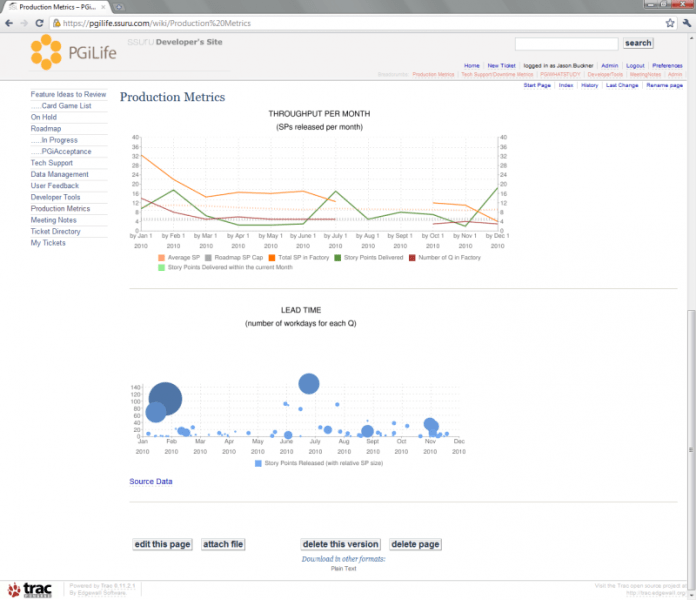696x600 pixels.
Task: Open a new browser tab
Action: tap(119, 7)
